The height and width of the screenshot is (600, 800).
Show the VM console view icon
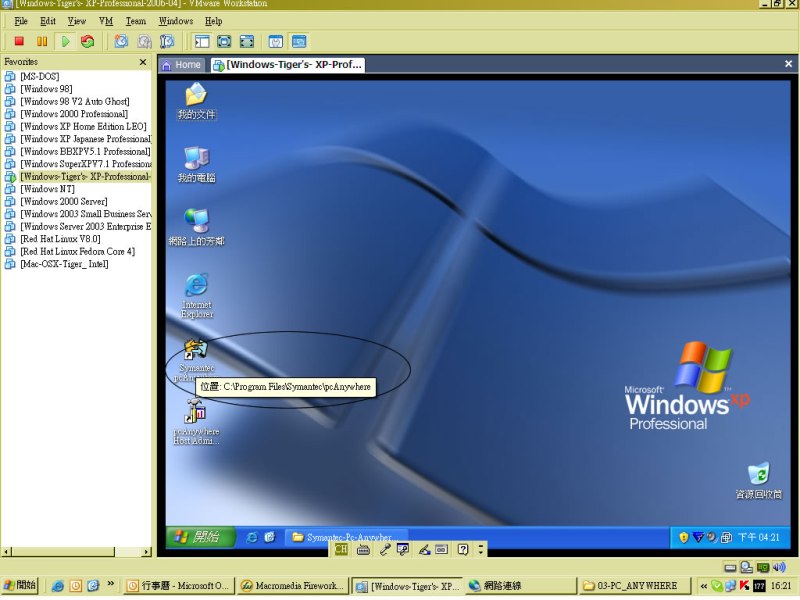(299, 41)
